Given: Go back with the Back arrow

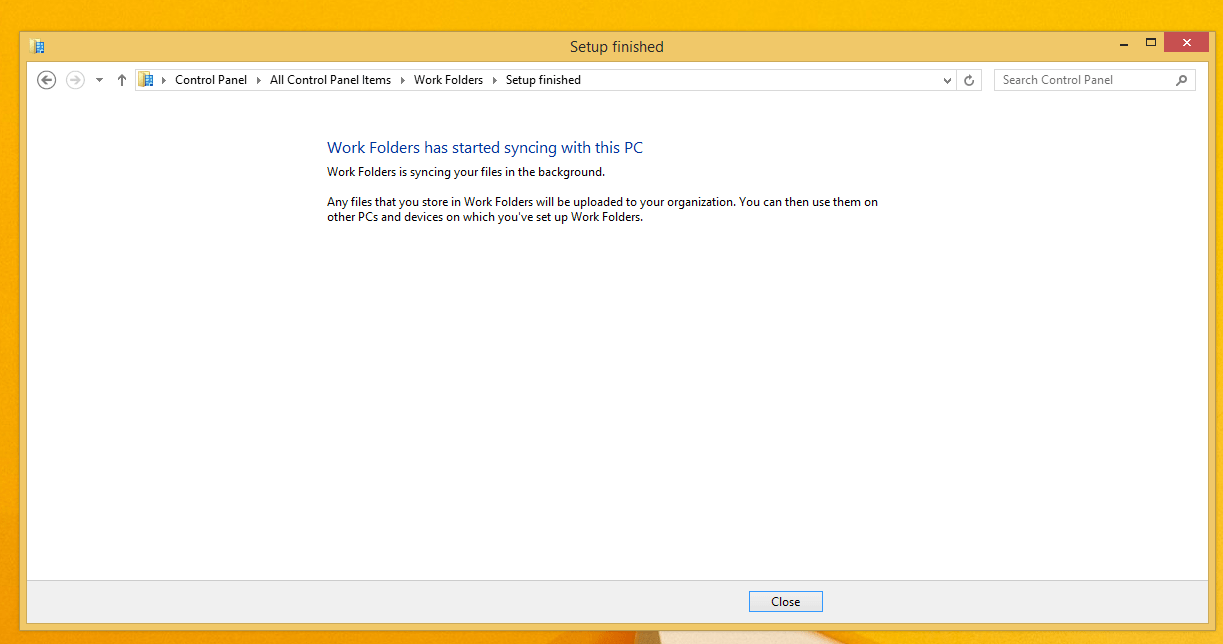Looking at the screenshot, I should (46, 80).
